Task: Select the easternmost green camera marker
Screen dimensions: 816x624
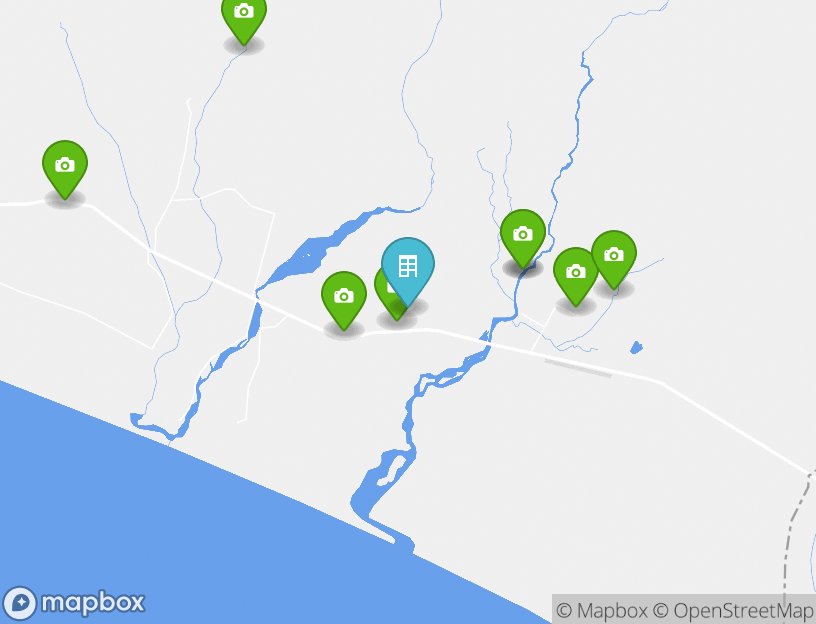Action: point(614,256)
